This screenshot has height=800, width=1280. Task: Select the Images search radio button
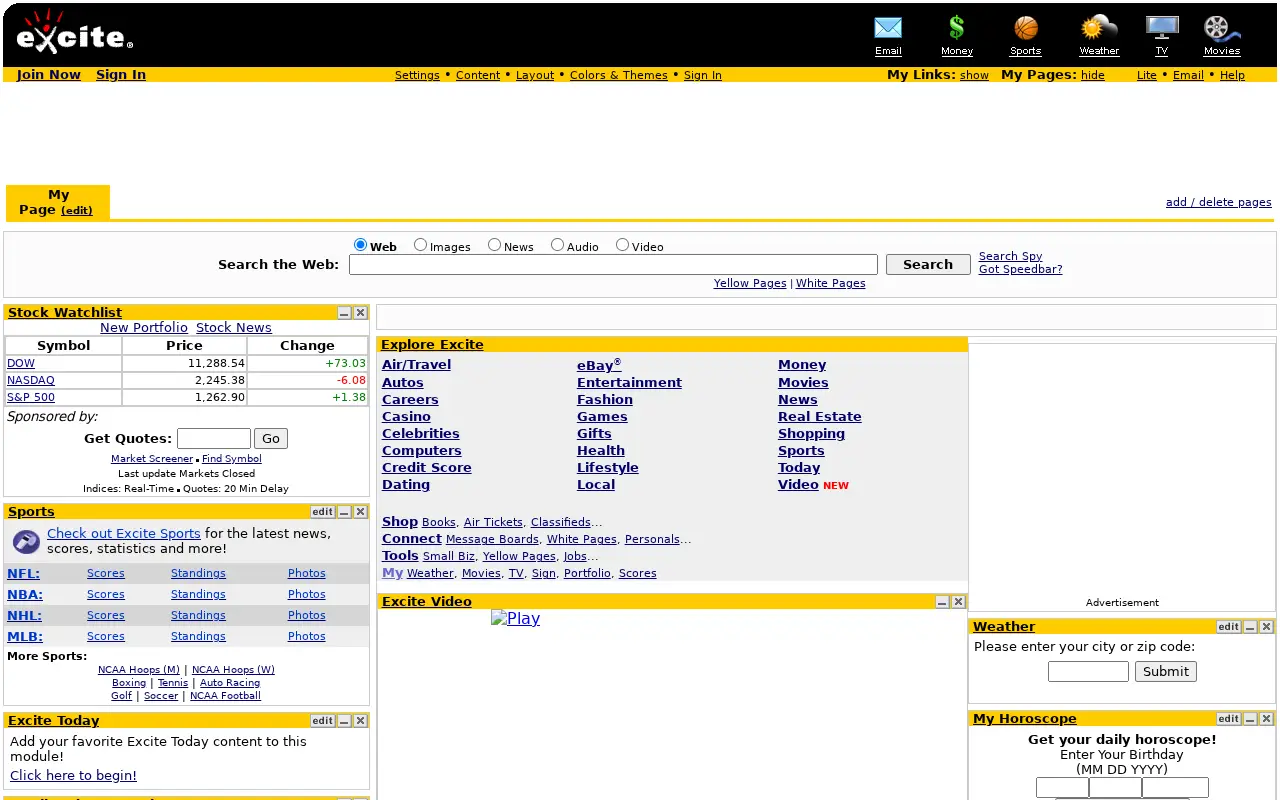[x=421, y=245]
